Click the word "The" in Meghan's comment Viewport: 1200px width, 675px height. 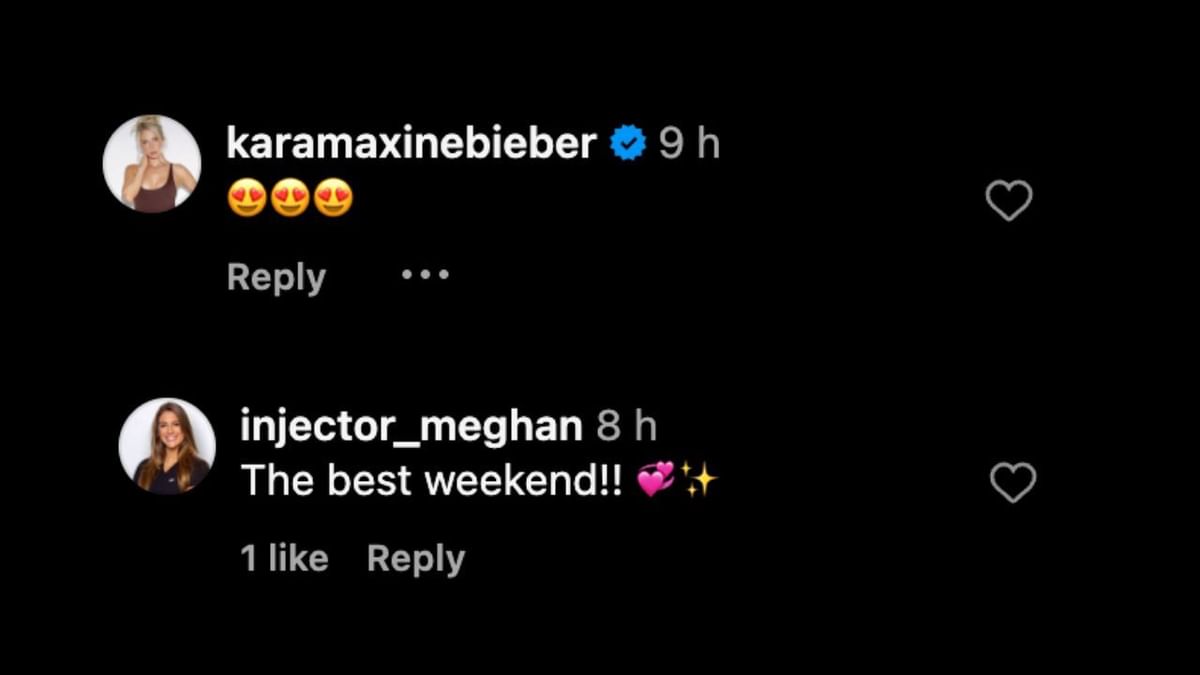click(270, 481)
